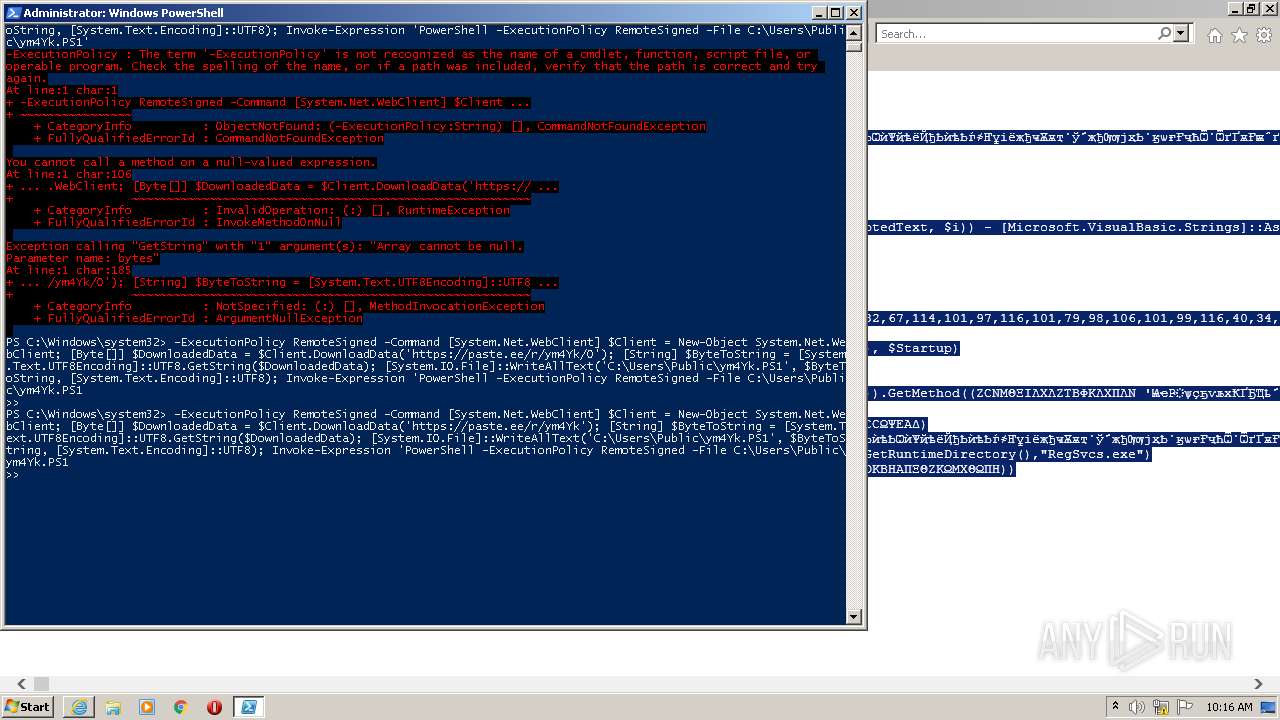
Task: Click the 'ArgumentNullException' error ID text
Action: (289, 318)
